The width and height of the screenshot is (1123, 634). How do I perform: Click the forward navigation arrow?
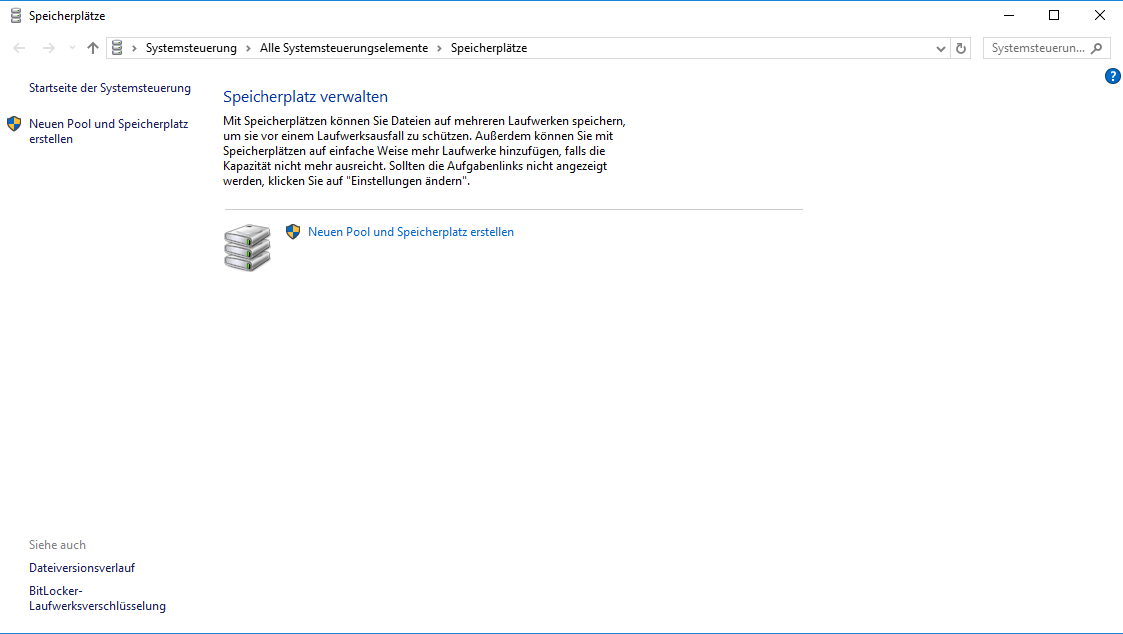[48, 48]
